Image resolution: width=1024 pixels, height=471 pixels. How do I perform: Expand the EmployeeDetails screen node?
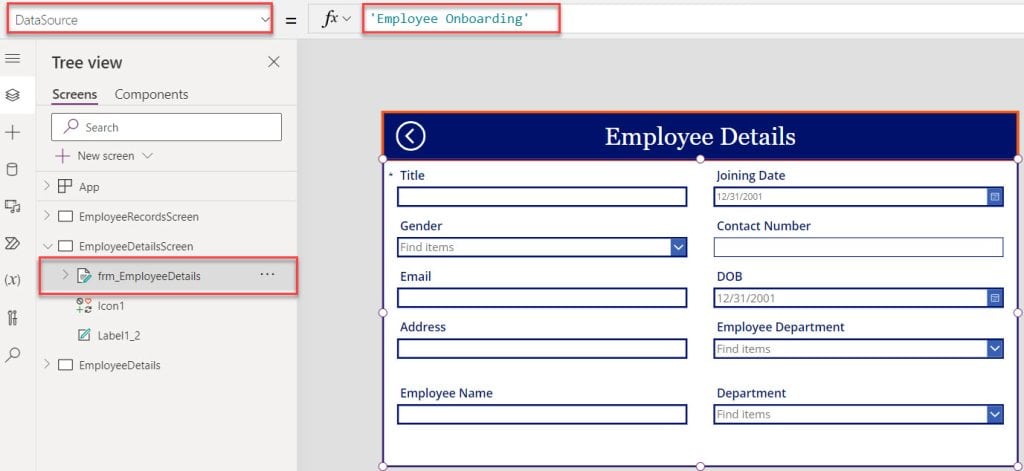point(46,365)
